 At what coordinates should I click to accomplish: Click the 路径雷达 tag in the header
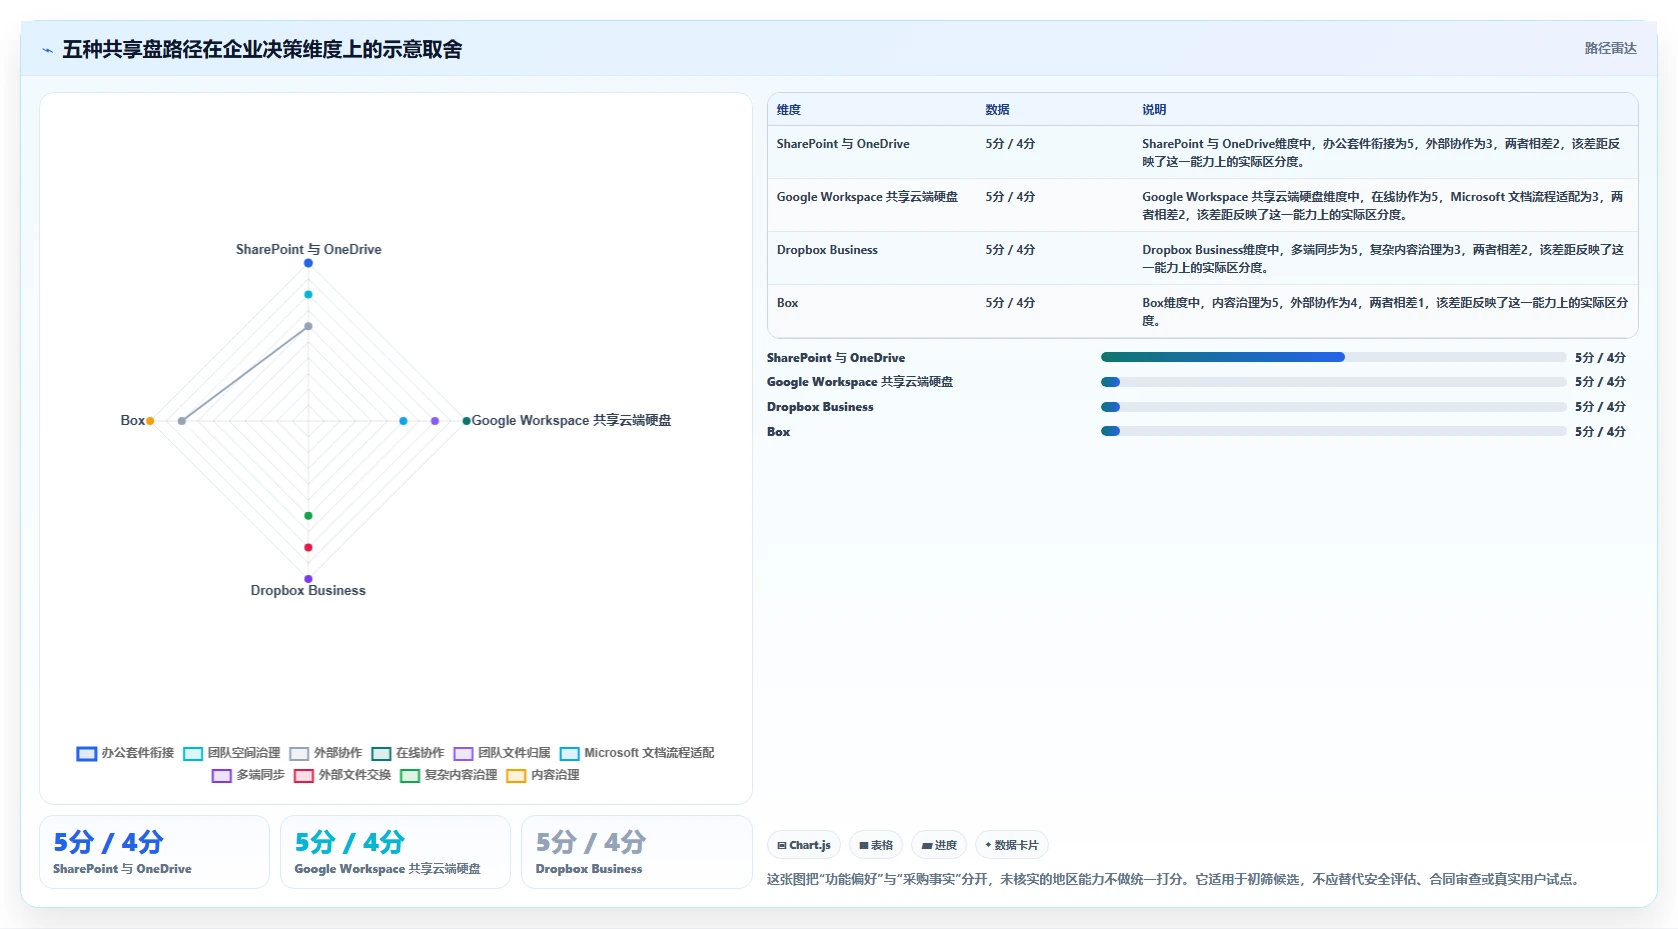[x=1610, y=48]
